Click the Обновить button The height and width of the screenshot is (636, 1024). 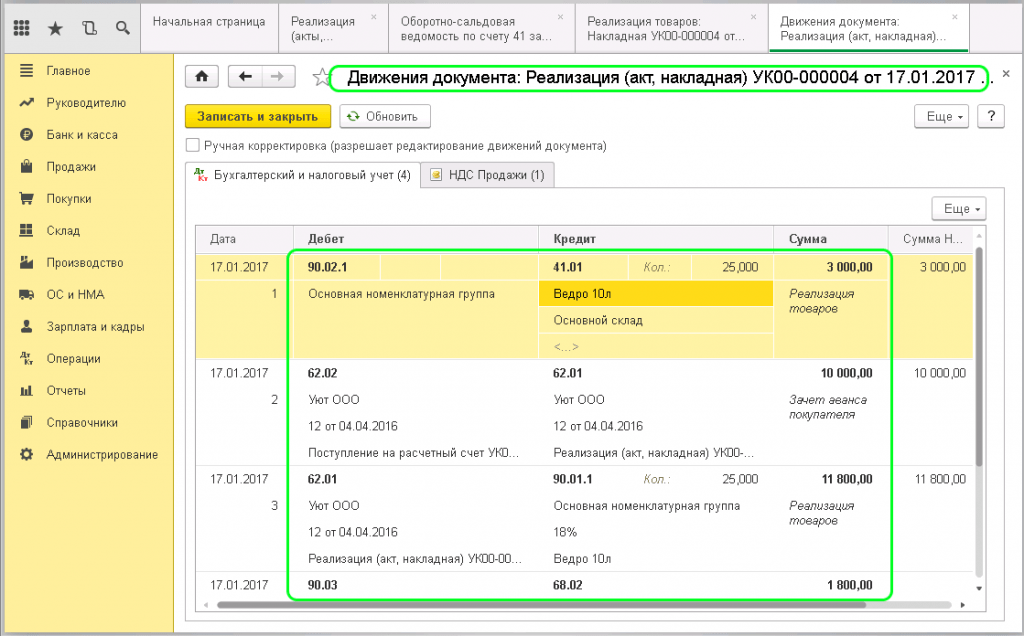[x=385, y=117]
